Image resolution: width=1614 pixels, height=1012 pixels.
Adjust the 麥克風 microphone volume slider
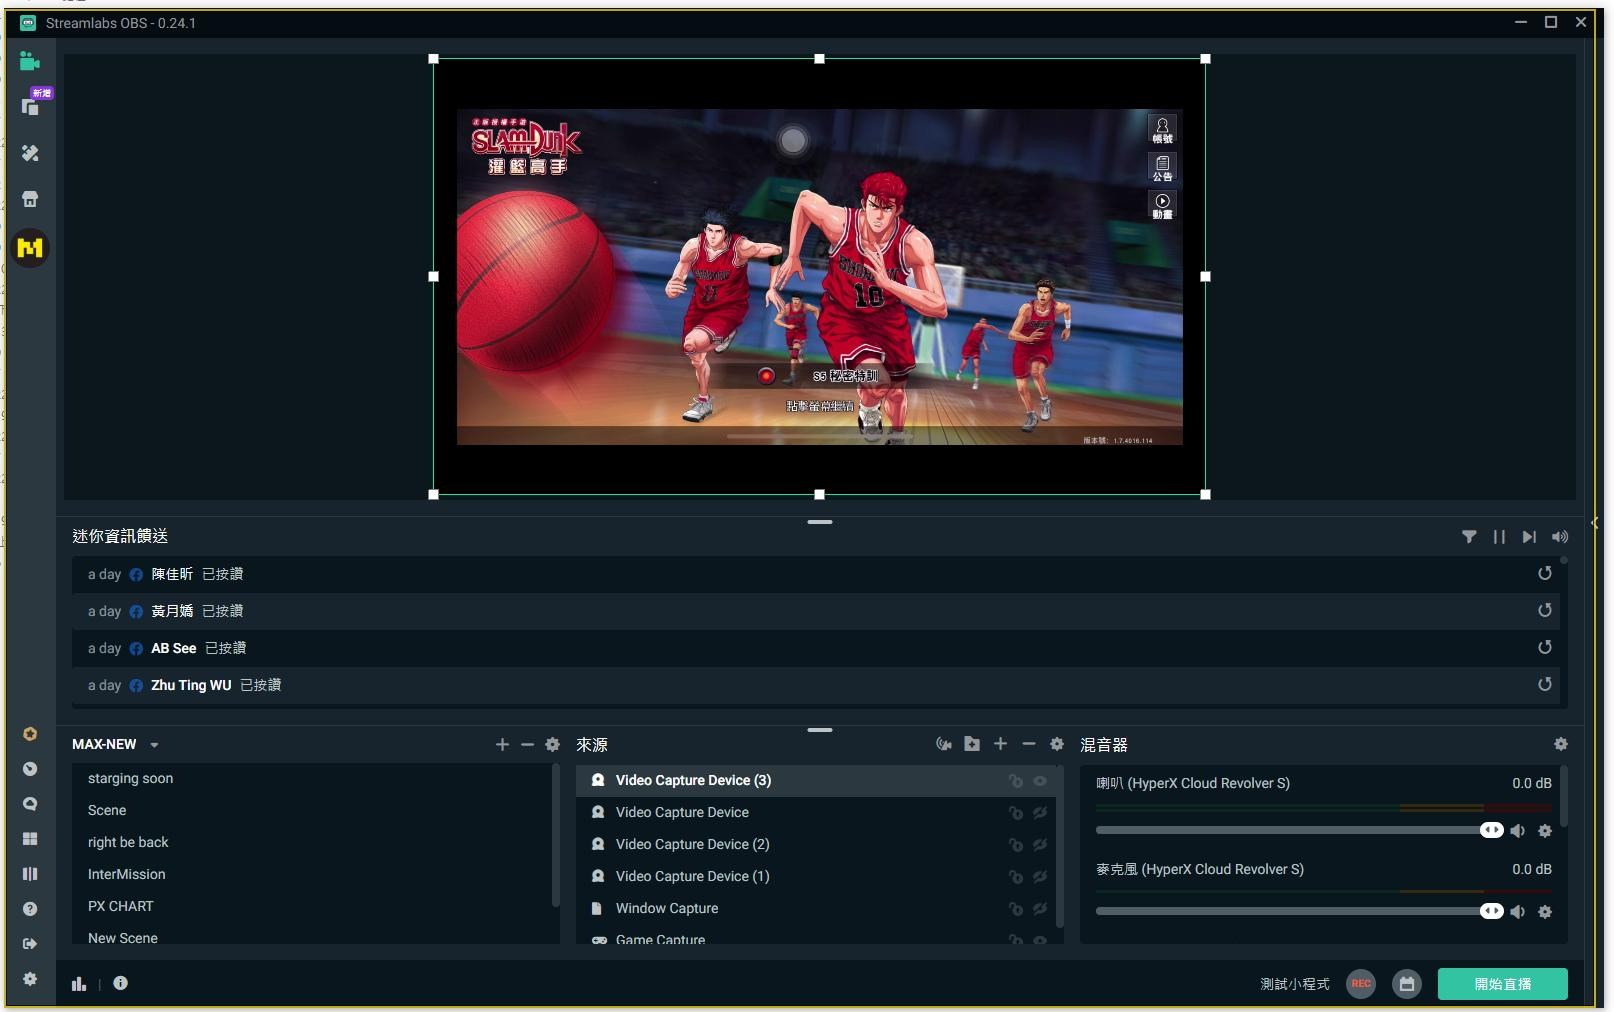pyautogui.click(x=1299, y=912)
